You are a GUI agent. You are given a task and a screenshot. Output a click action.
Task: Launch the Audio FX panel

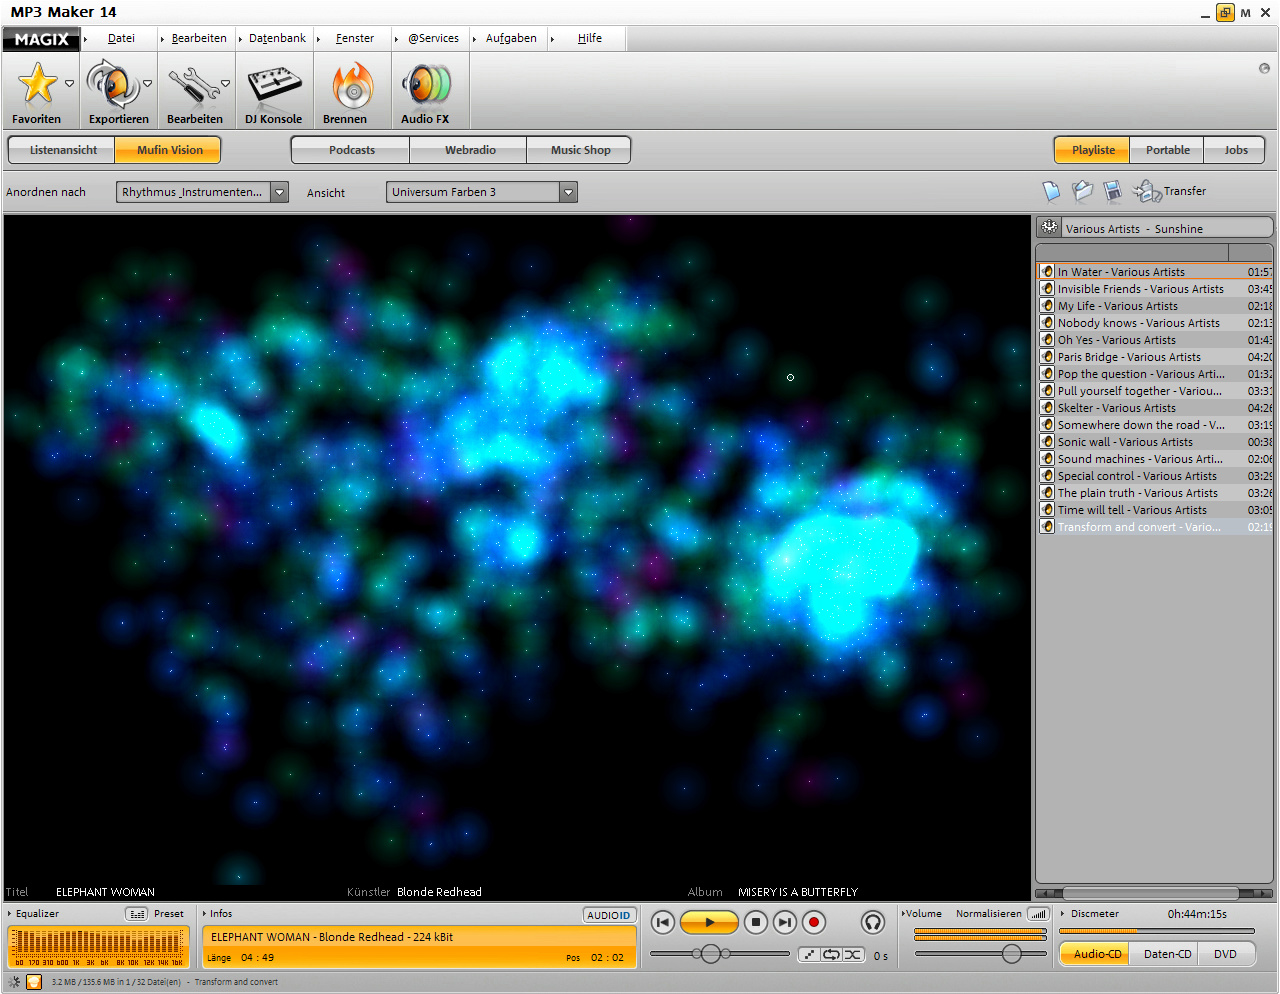427,85
